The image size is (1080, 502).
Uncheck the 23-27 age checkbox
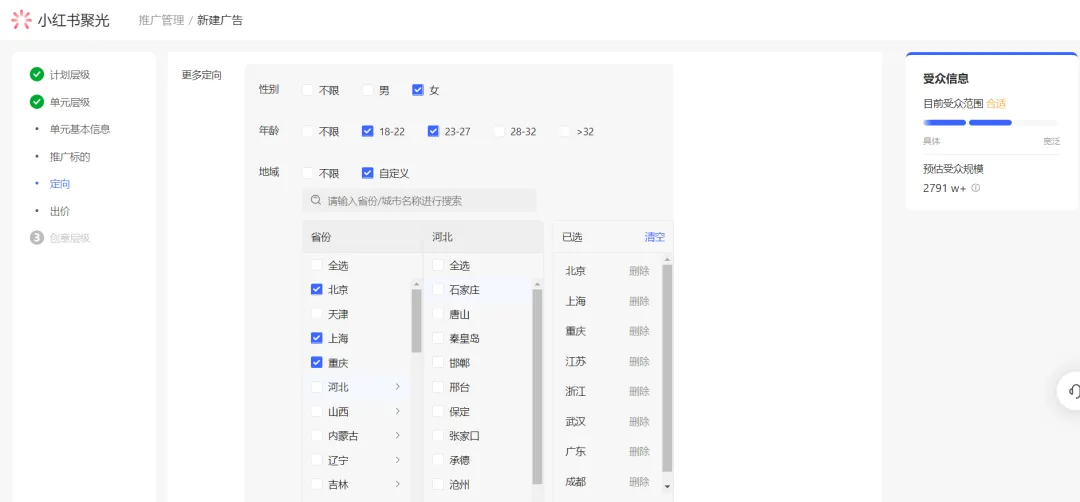[433, 131]
